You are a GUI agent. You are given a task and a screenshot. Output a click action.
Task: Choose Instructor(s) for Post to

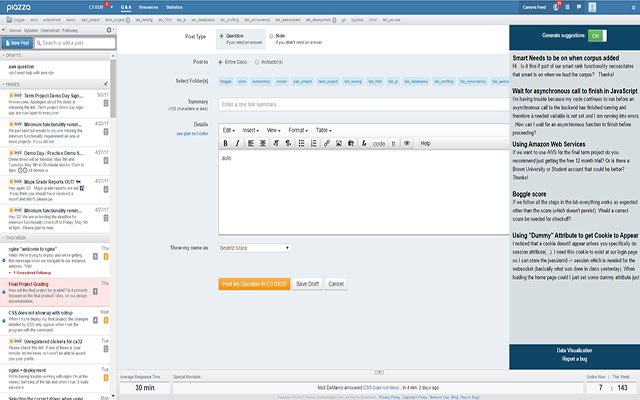[257, 62]
